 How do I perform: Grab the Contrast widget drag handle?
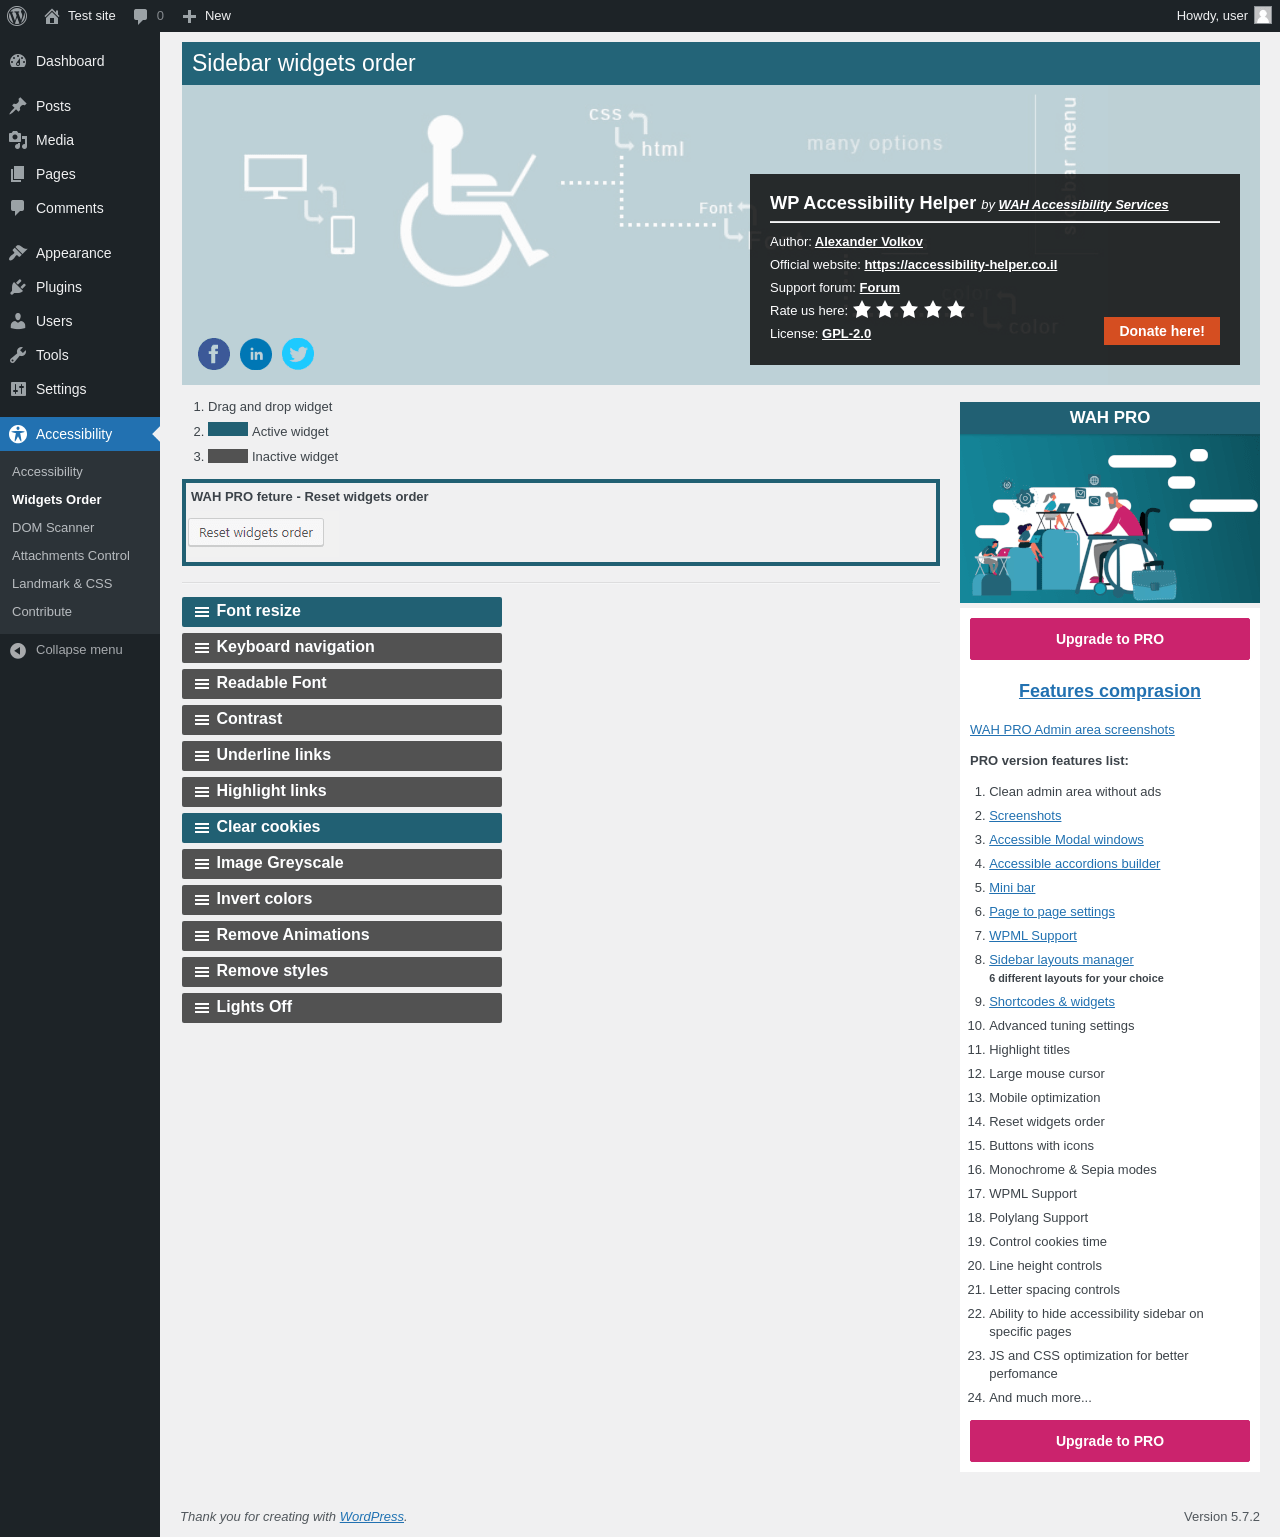[202, 720]
